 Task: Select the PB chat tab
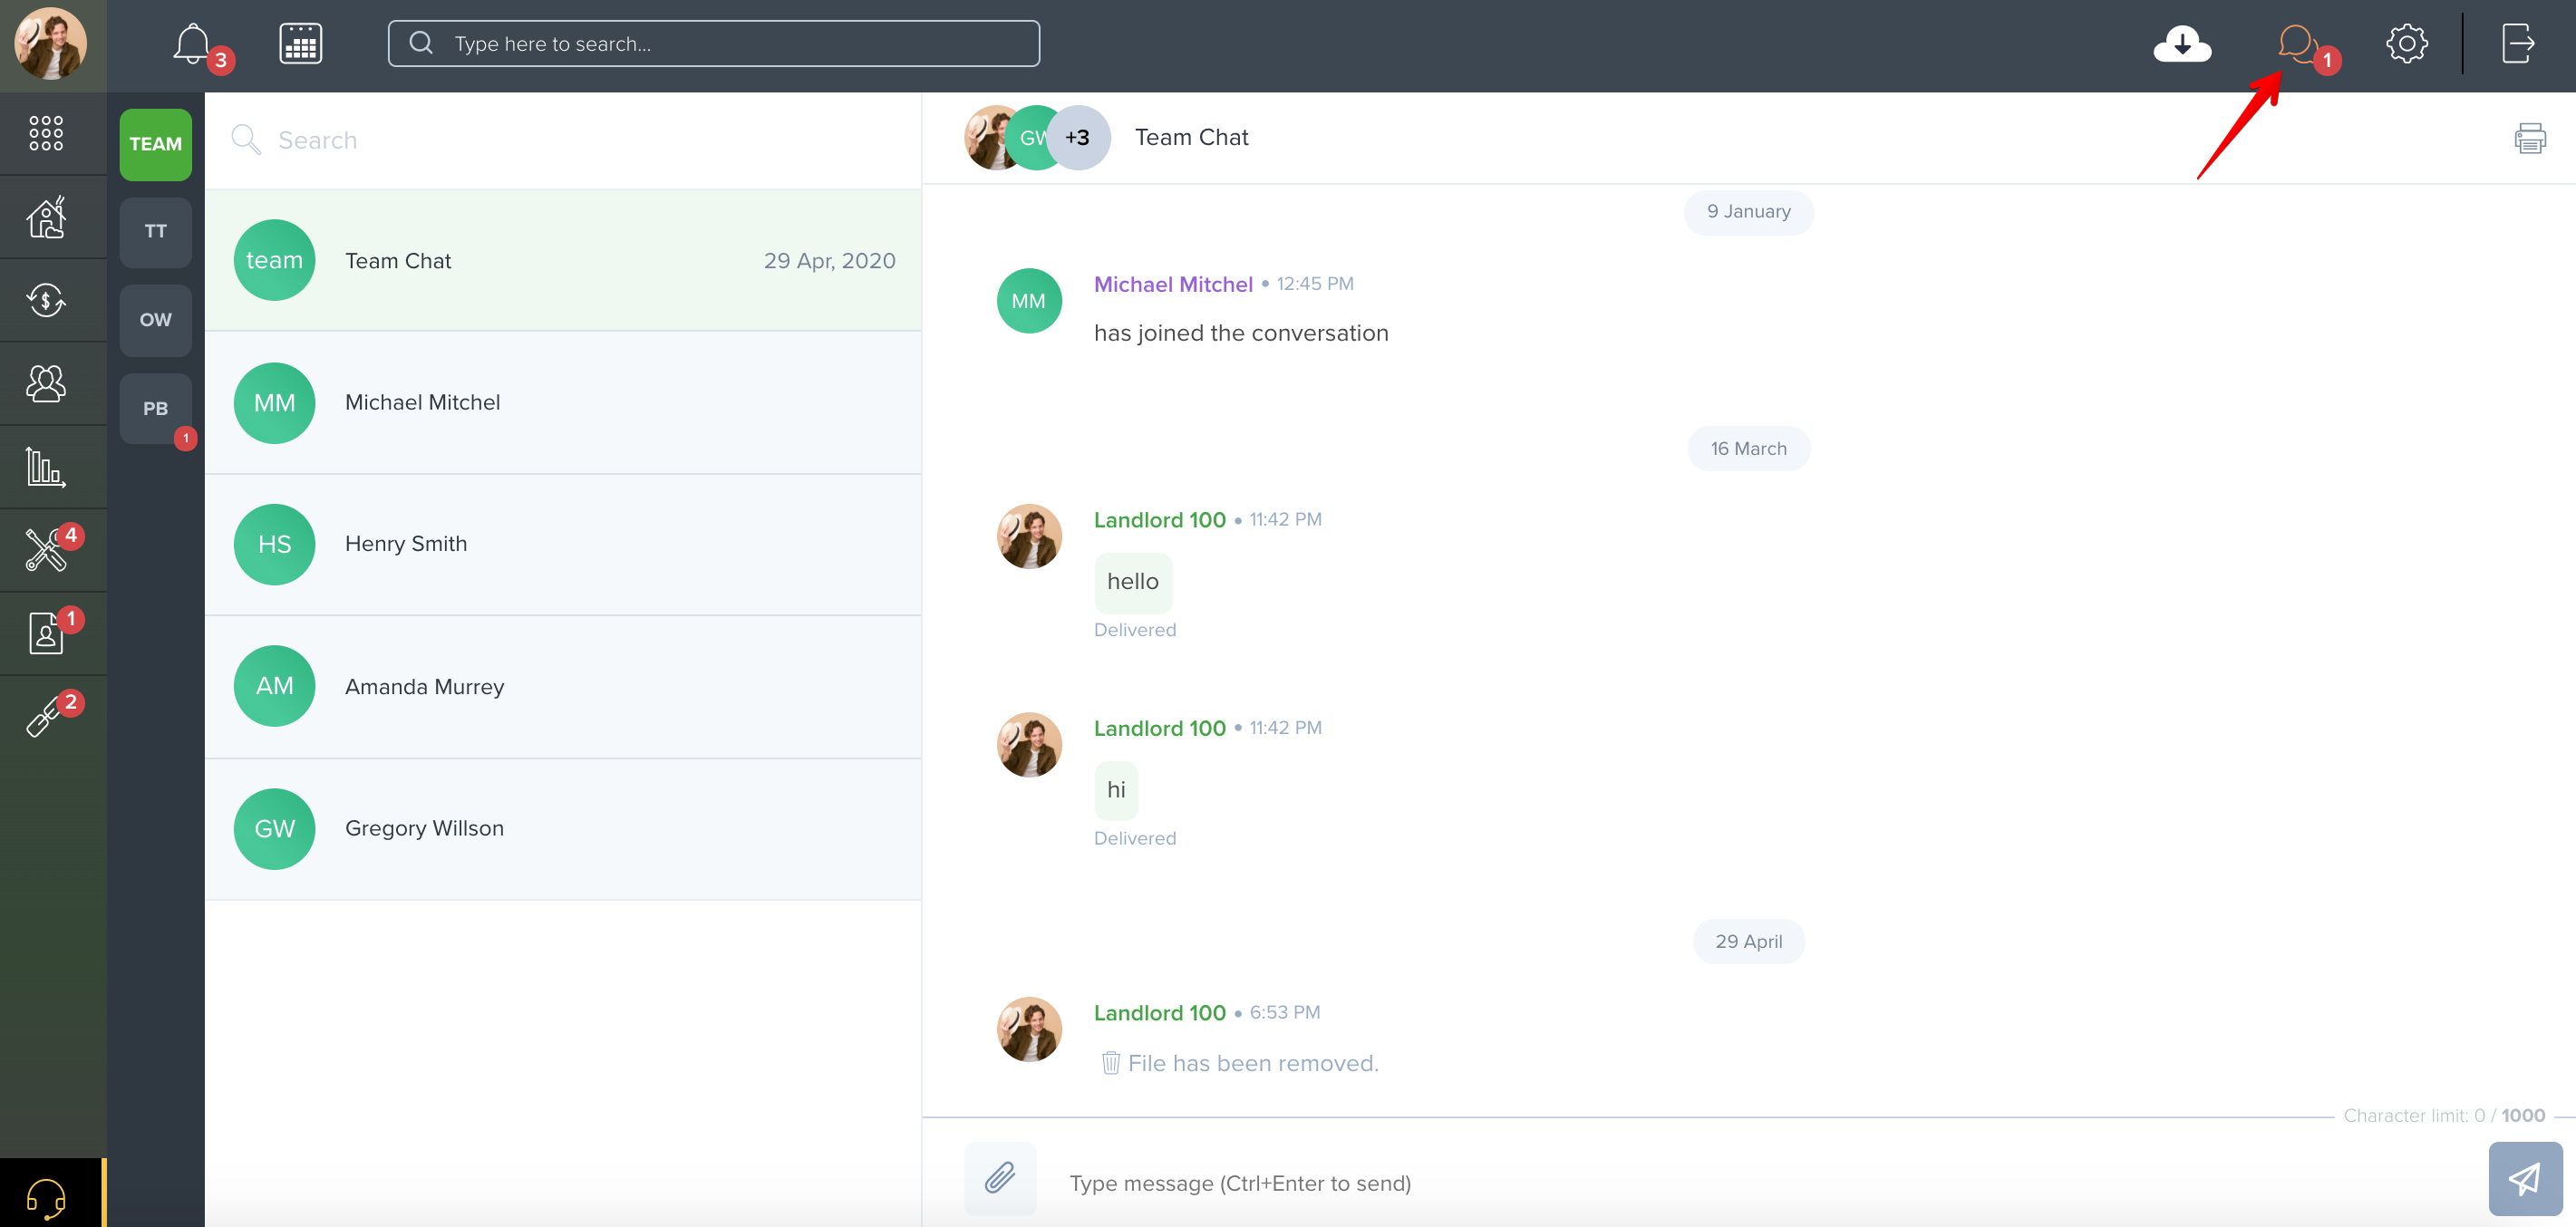coord(156,408)
